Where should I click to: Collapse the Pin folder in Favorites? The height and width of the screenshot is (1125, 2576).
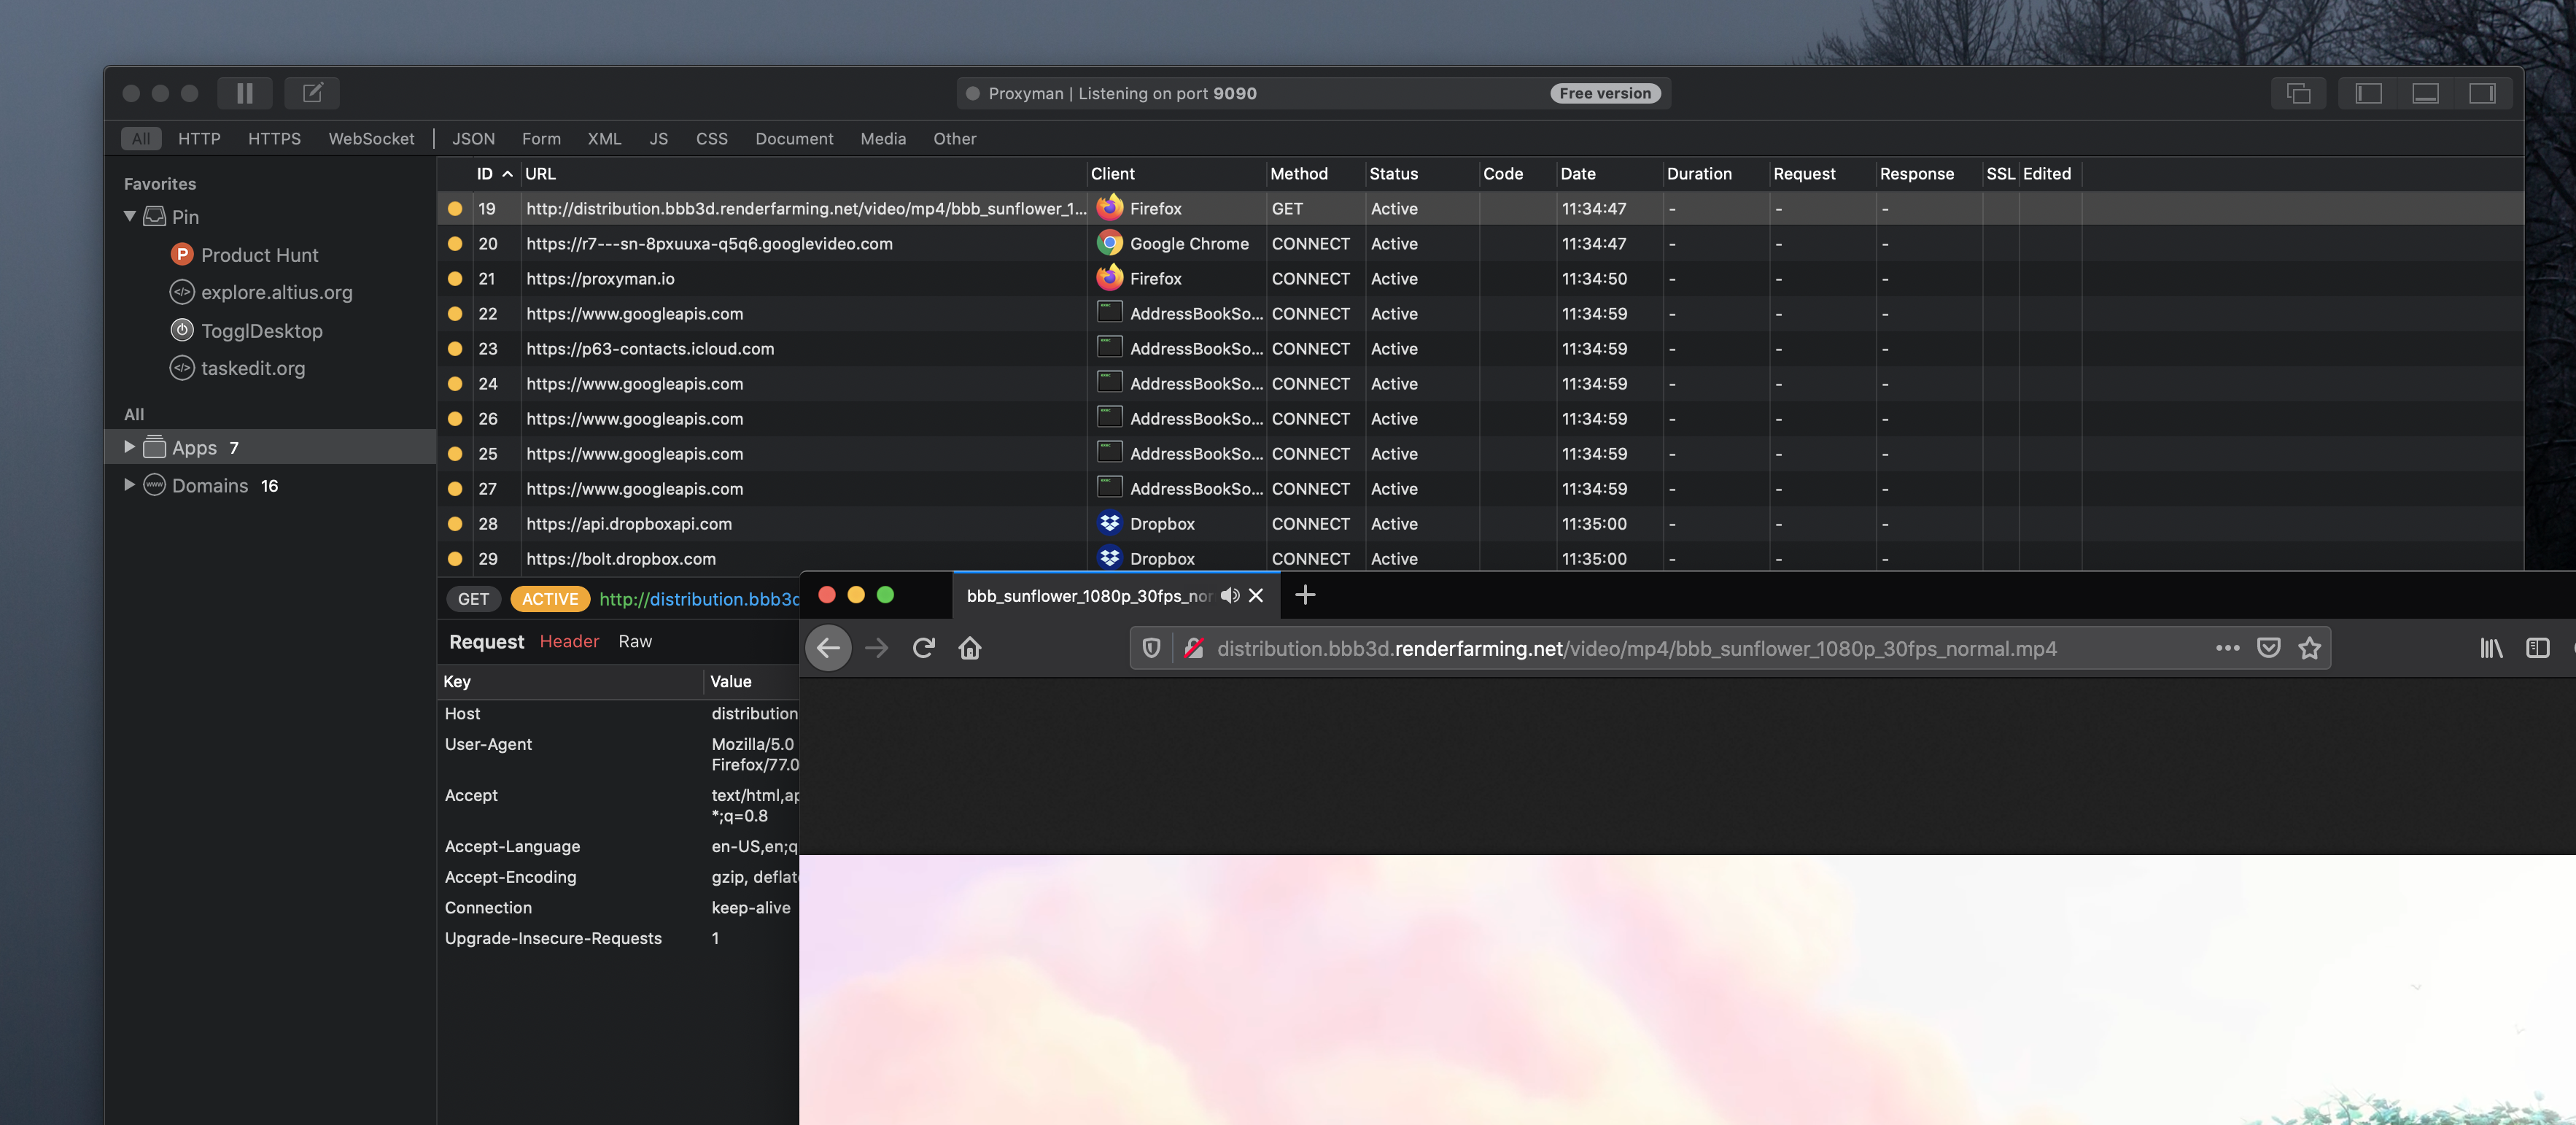point(130,216)
